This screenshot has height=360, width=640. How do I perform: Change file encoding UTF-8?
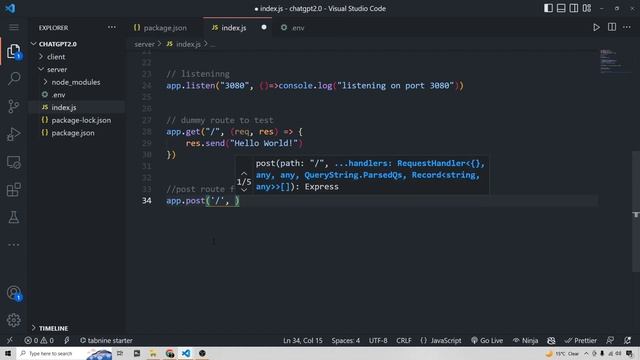pyautogui.click(x=378, y=340)
